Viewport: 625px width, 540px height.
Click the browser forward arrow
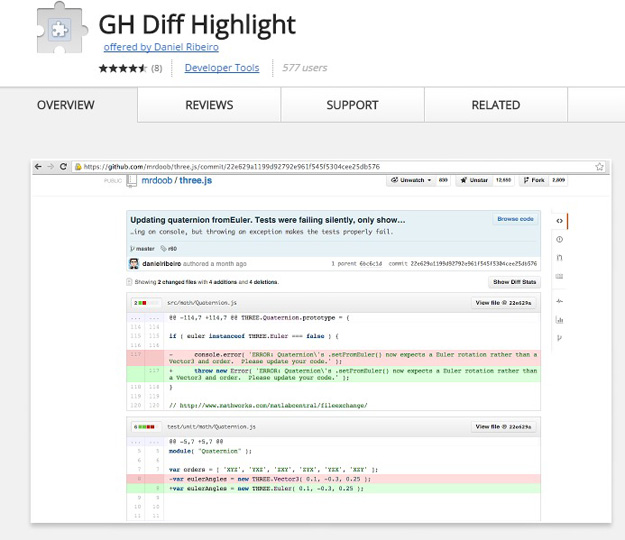point(51,167)
